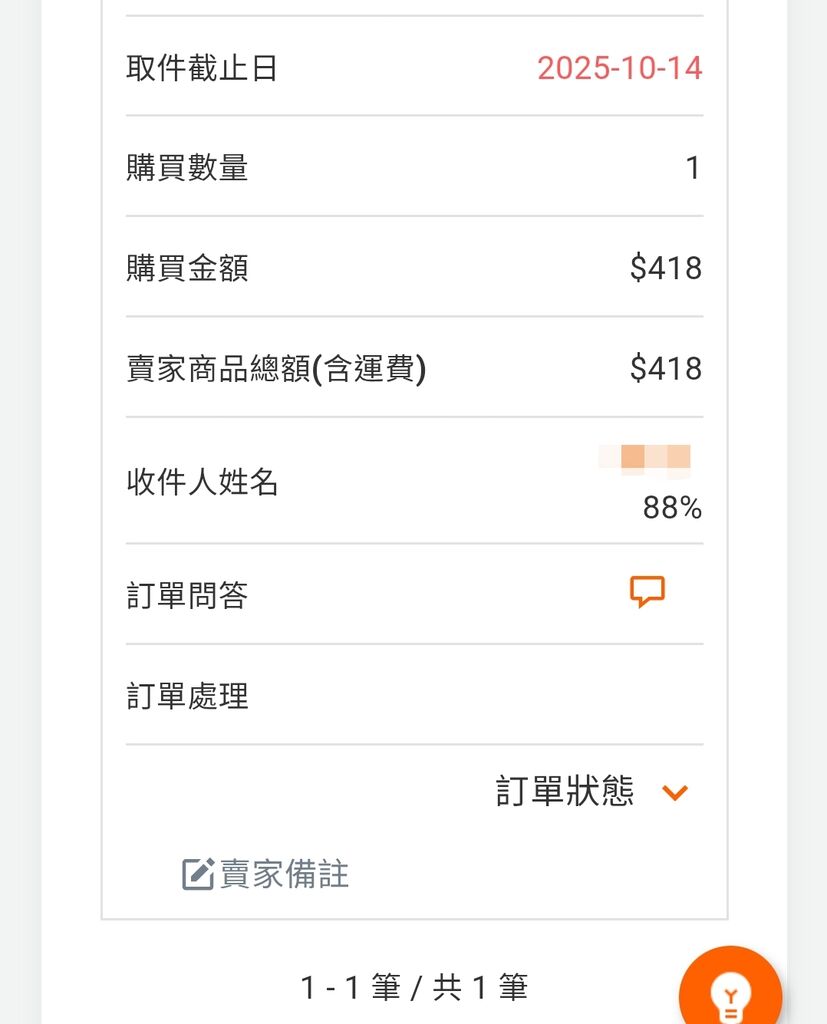Click the 訂單問答 row label
This screenshot has height=1024, width=827.
pyautogui.click(x=187, y=596)
